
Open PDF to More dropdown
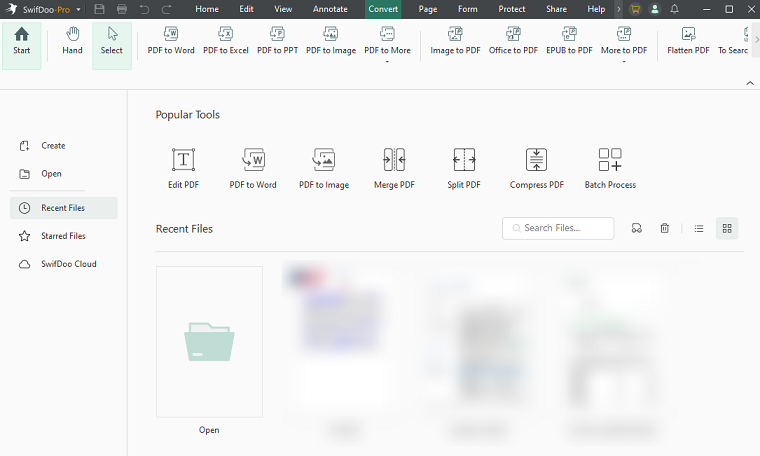tap(387, 44)
